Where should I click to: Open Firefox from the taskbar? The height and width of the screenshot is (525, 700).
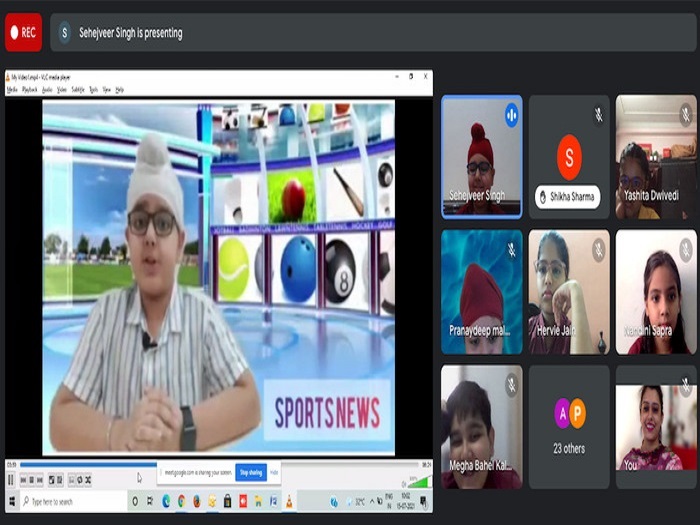coord(196,501)
